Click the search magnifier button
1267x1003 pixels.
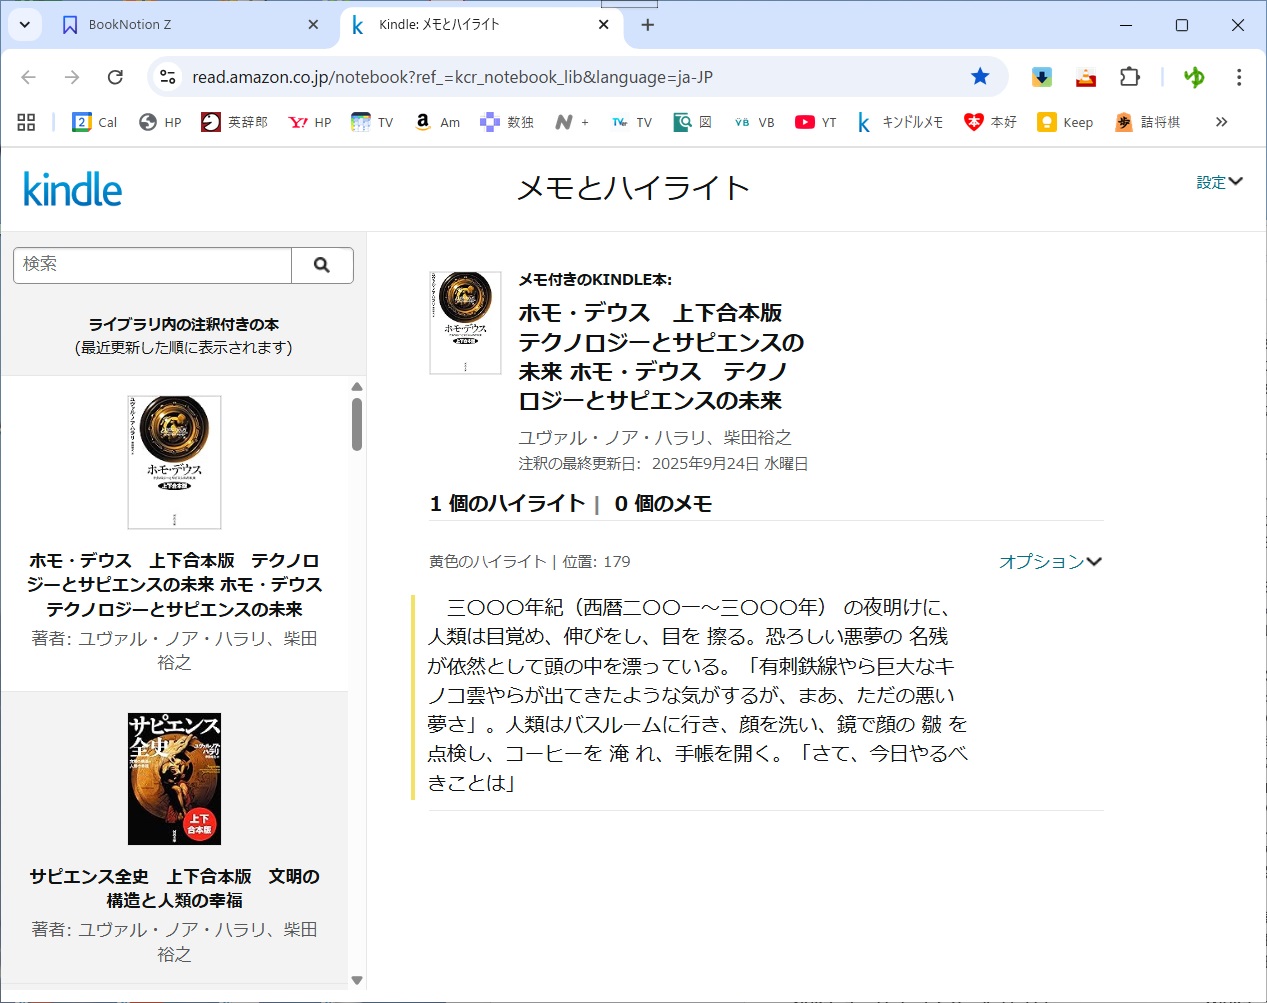tap(322, 265)
